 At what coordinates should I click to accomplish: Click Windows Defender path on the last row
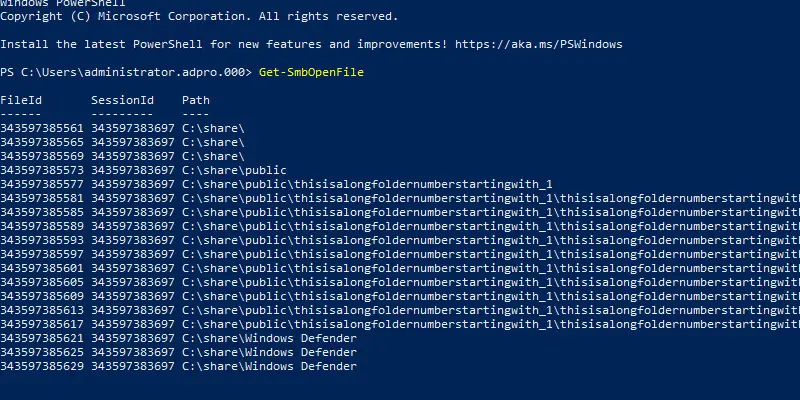tap(269, 366)
